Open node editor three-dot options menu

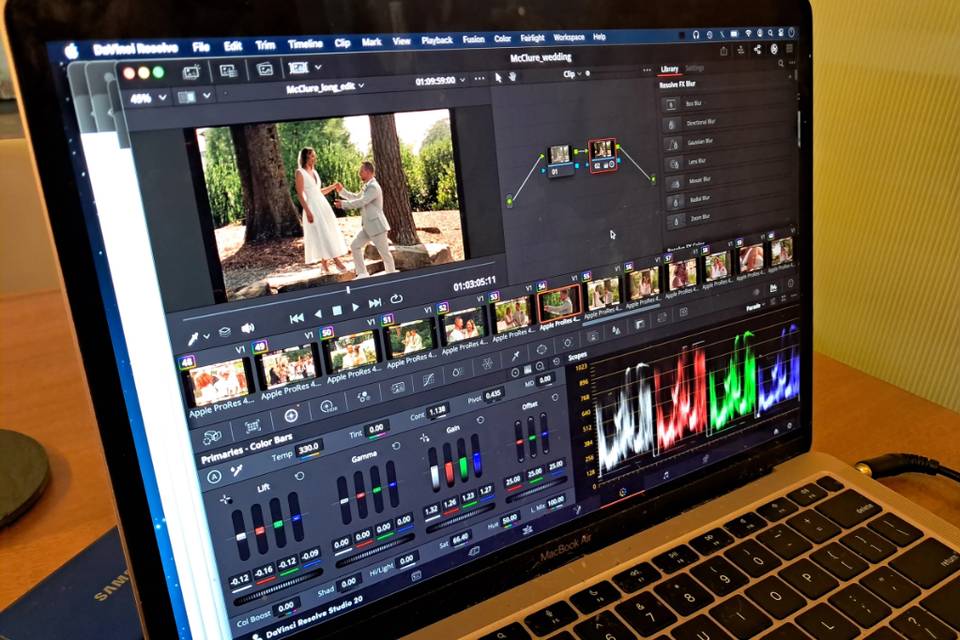tap(647, 70)
